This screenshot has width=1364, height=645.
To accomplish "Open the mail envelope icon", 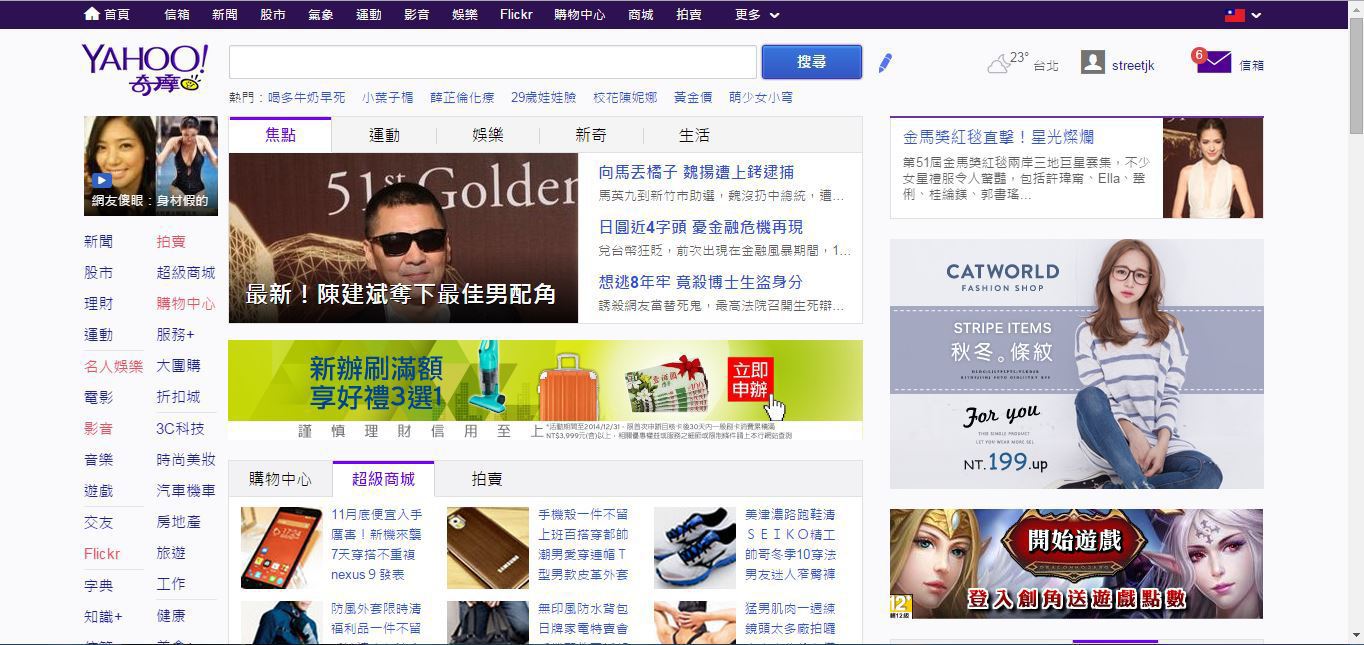I will click(1213, 63).
